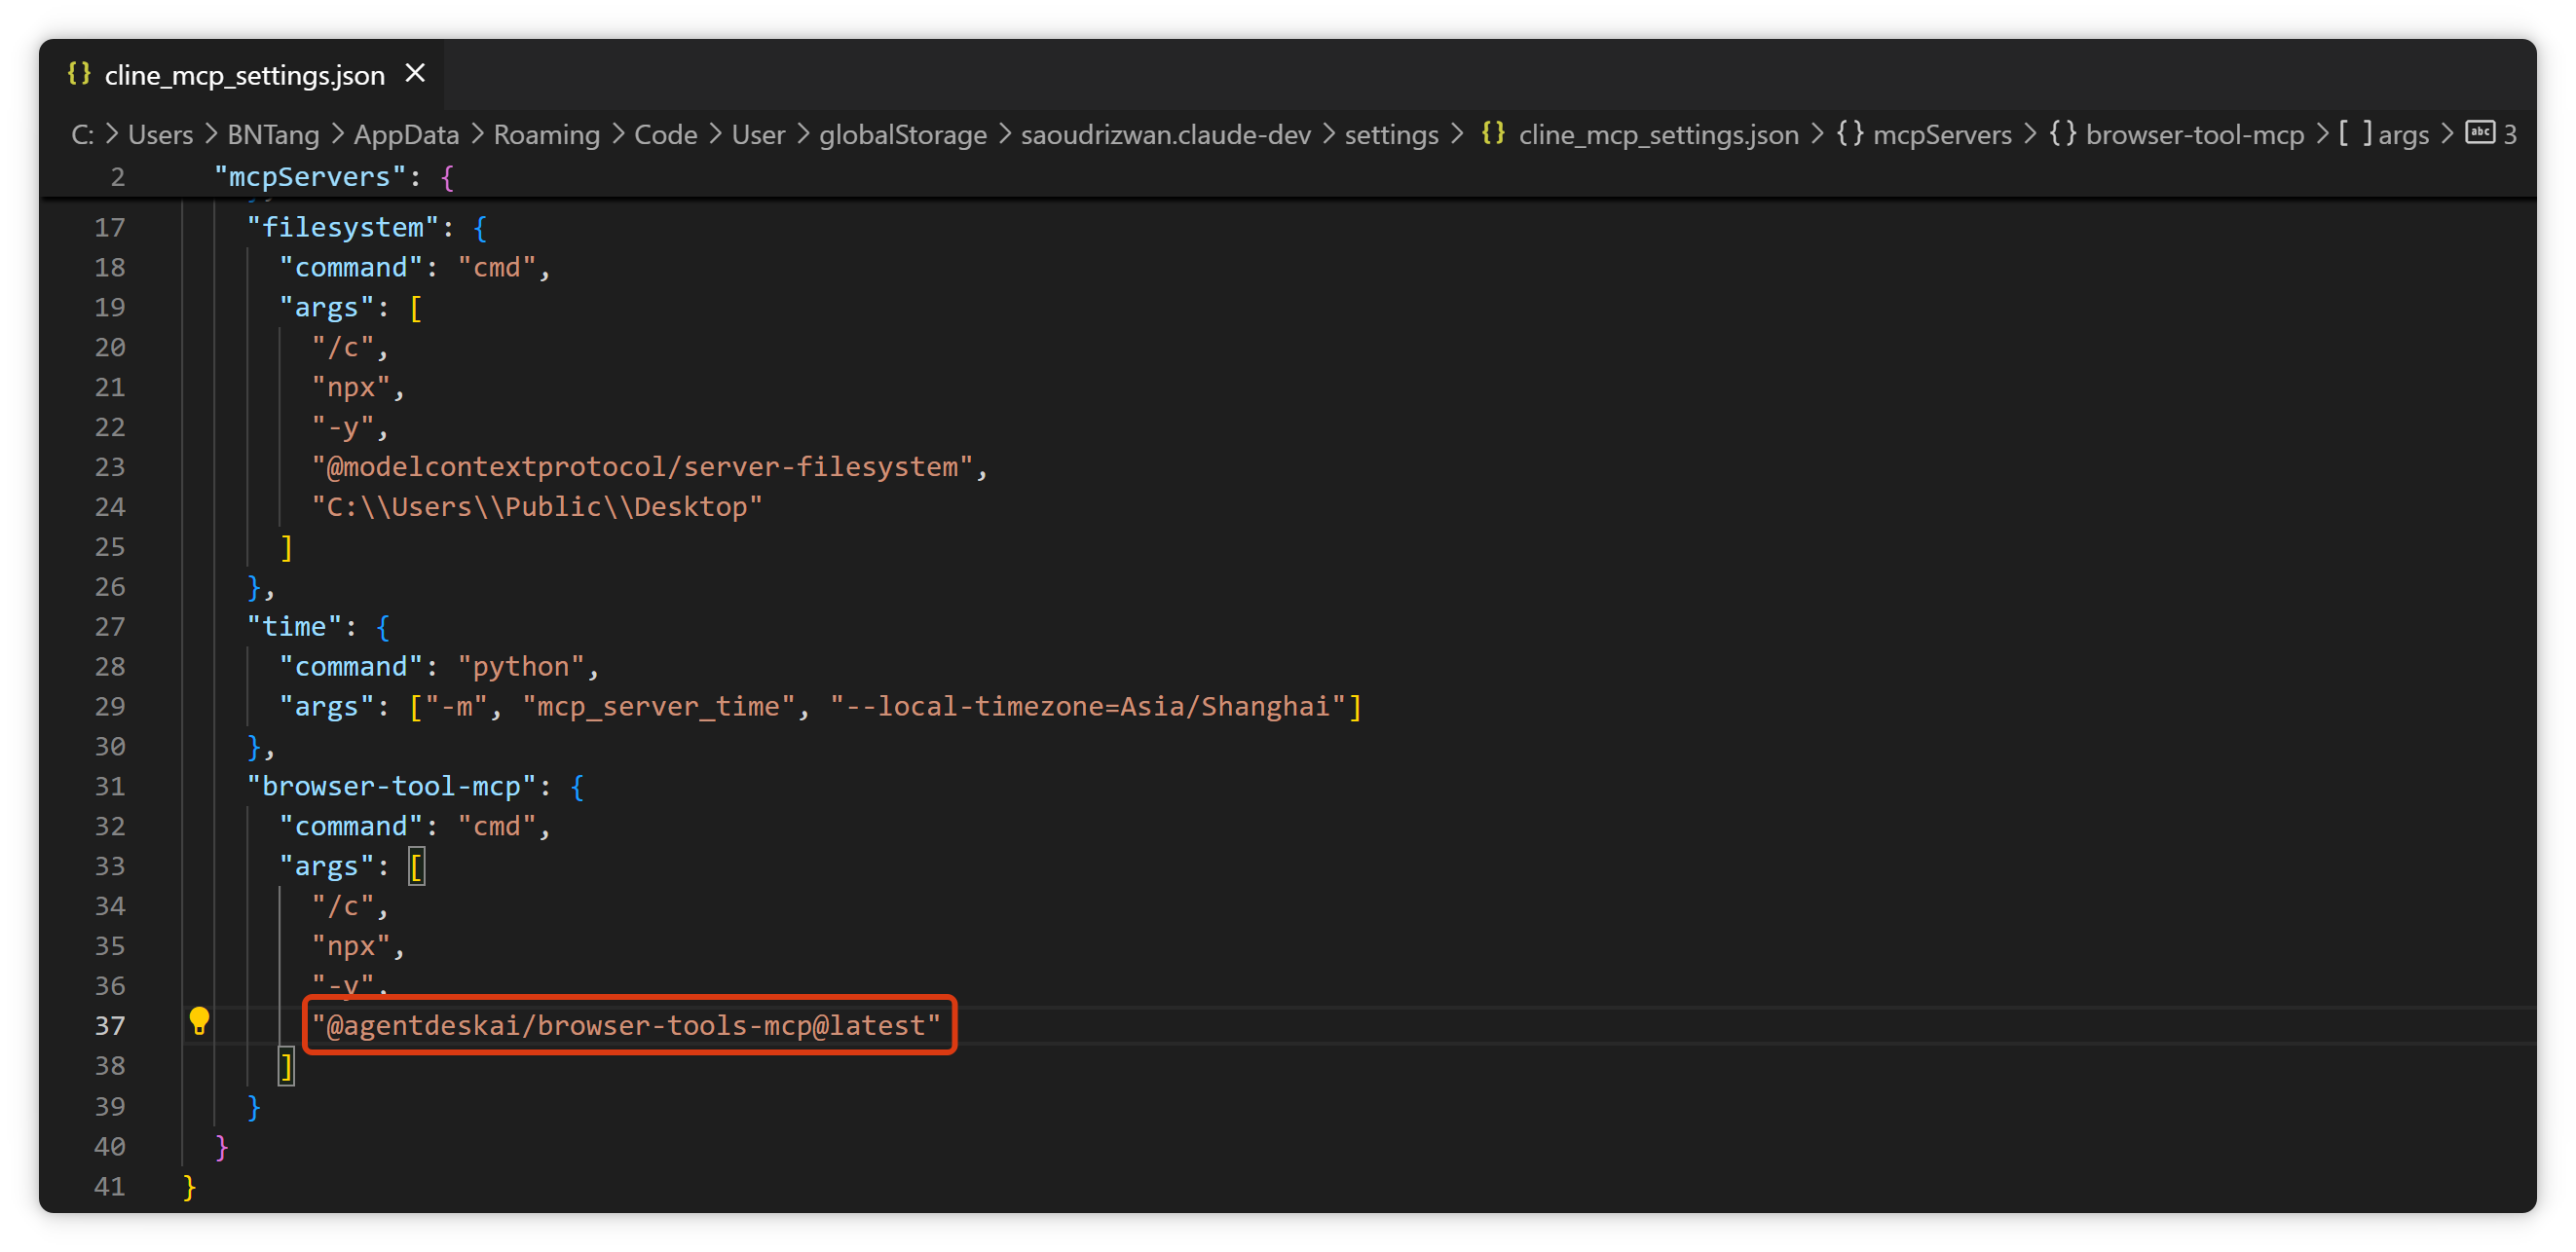Click the Roaming breadcrumb segment
Screen dimensions: 2576x1252
(546, 135)
